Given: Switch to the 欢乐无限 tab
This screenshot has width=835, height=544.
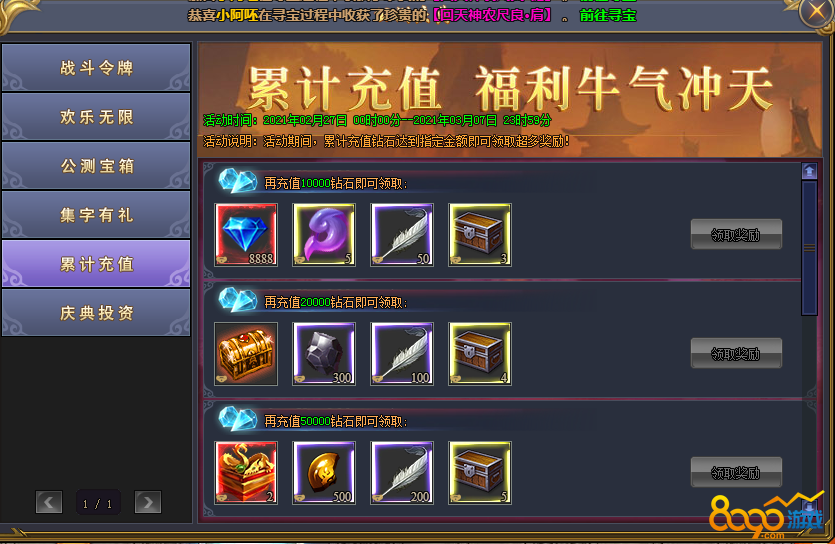Looking at the screenshot, I should pyautogui.click(x=96, y=117).
